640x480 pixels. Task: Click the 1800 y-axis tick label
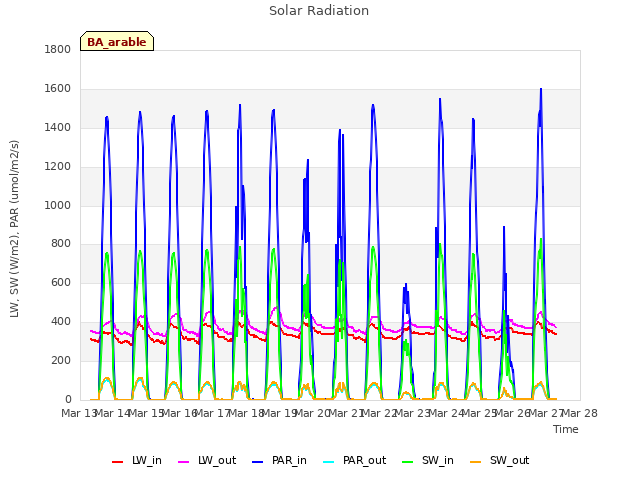58,49
